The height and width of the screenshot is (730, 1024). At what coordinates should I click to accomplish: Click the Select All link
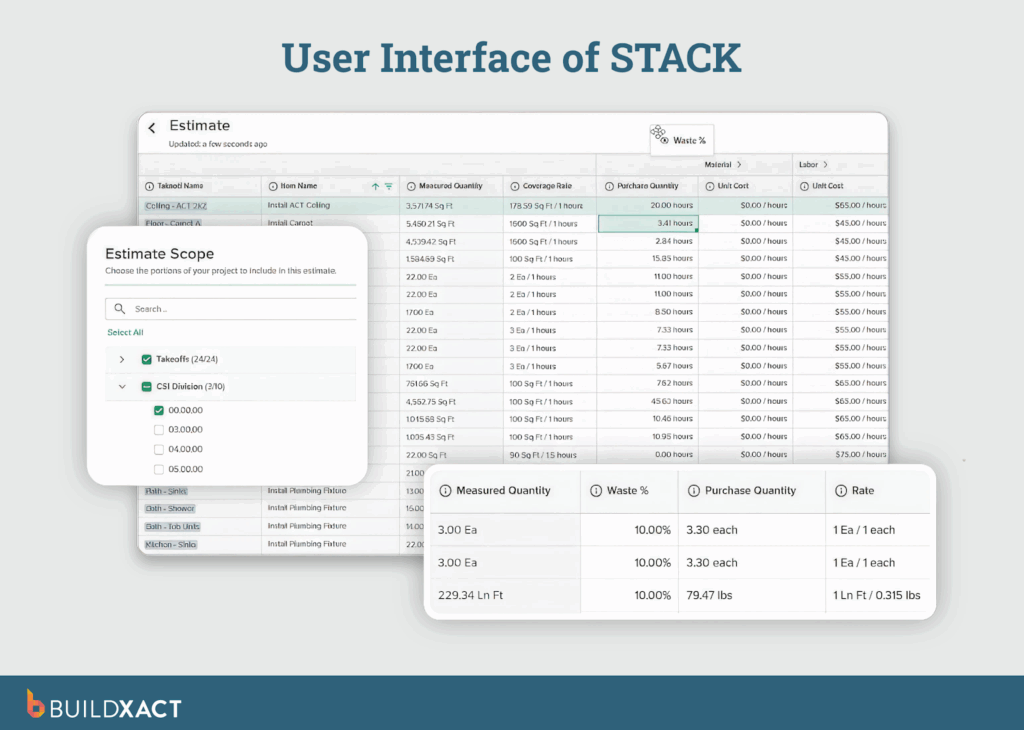124,331
